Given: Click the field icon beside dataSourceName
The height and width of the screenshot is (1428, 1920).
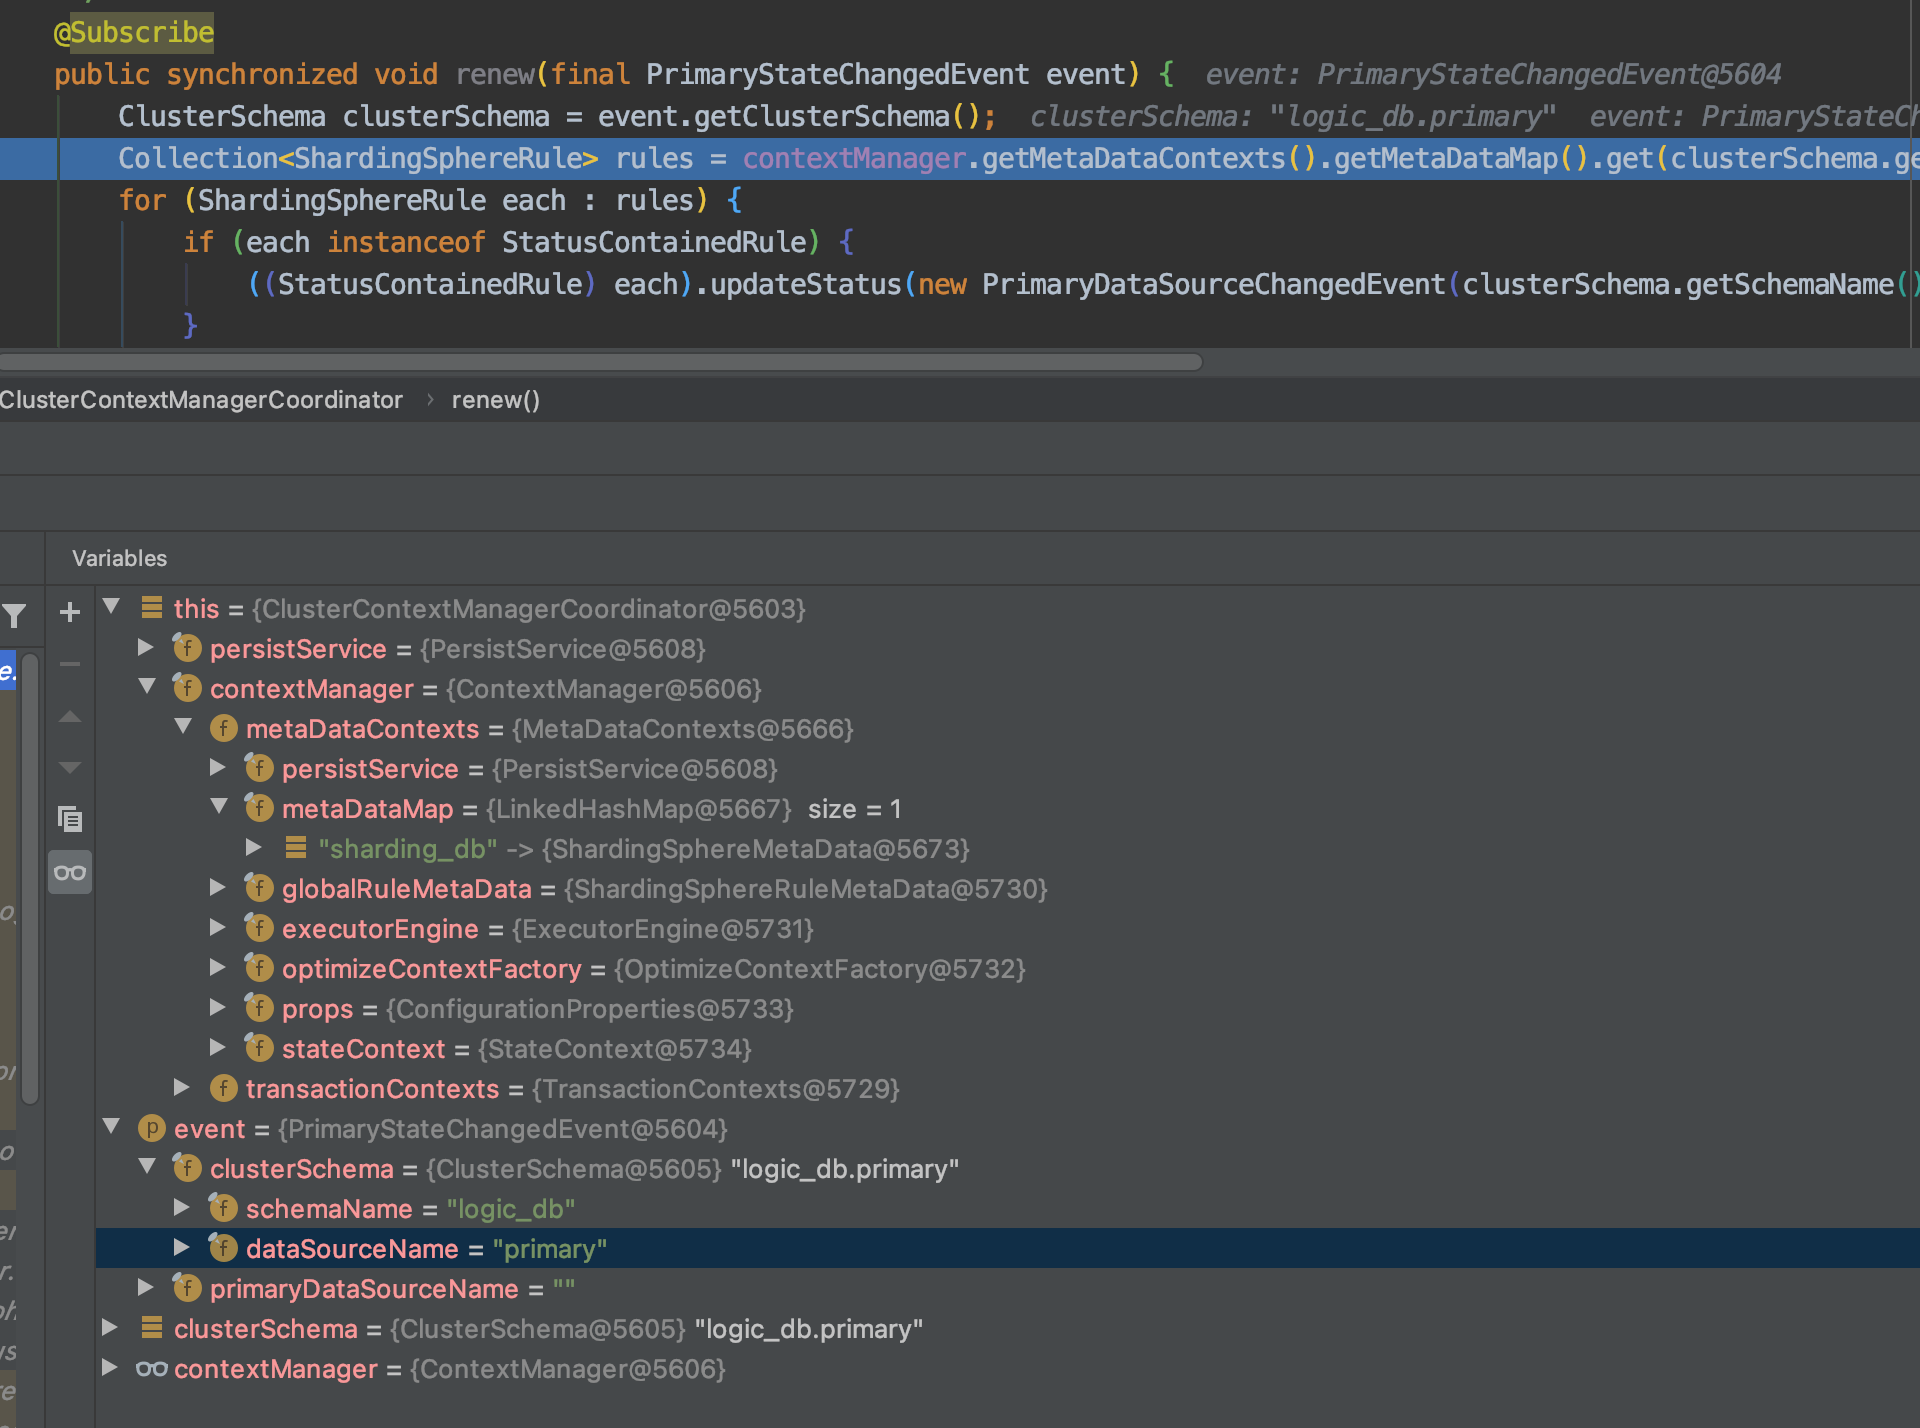Looking at the screenshot, I should click(222, 1247).
